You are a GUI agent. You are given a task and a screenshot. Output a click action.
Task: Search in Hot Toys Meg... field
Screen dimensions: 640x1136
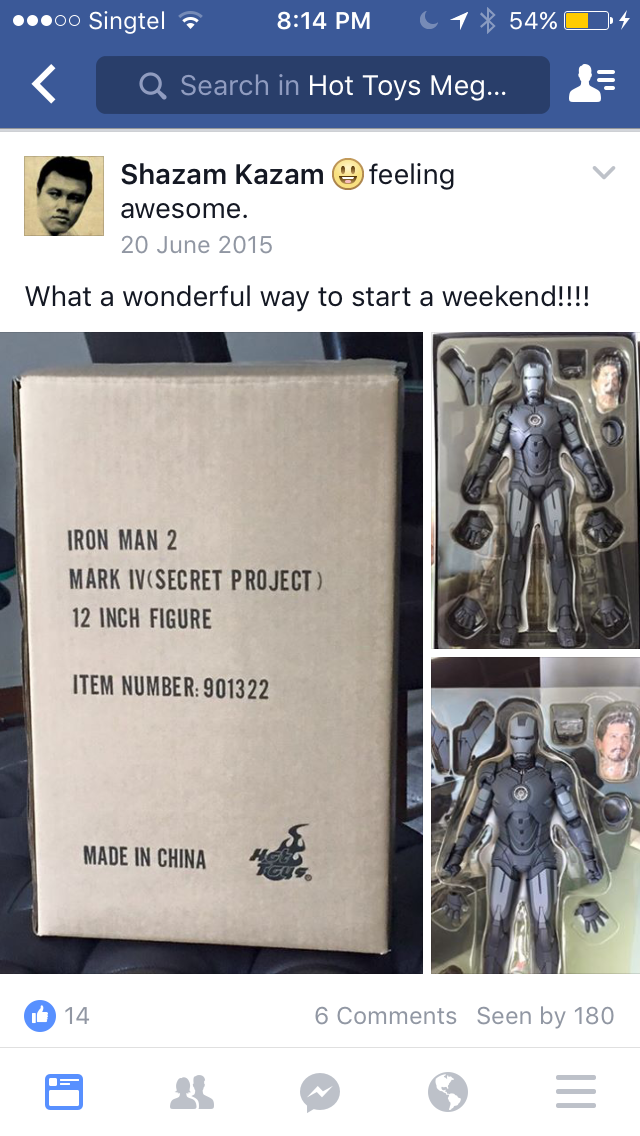(323, 85)
